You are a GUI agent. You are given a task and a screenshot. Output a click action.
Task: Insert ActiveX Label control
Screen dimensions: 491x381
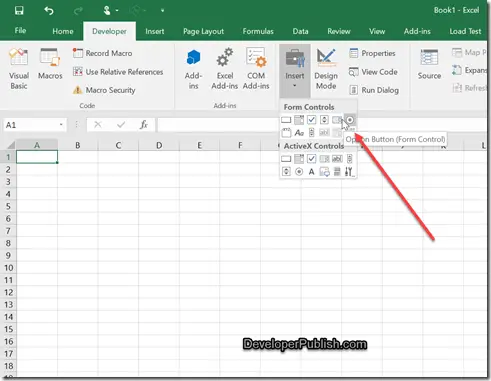(x=311, y=172)
